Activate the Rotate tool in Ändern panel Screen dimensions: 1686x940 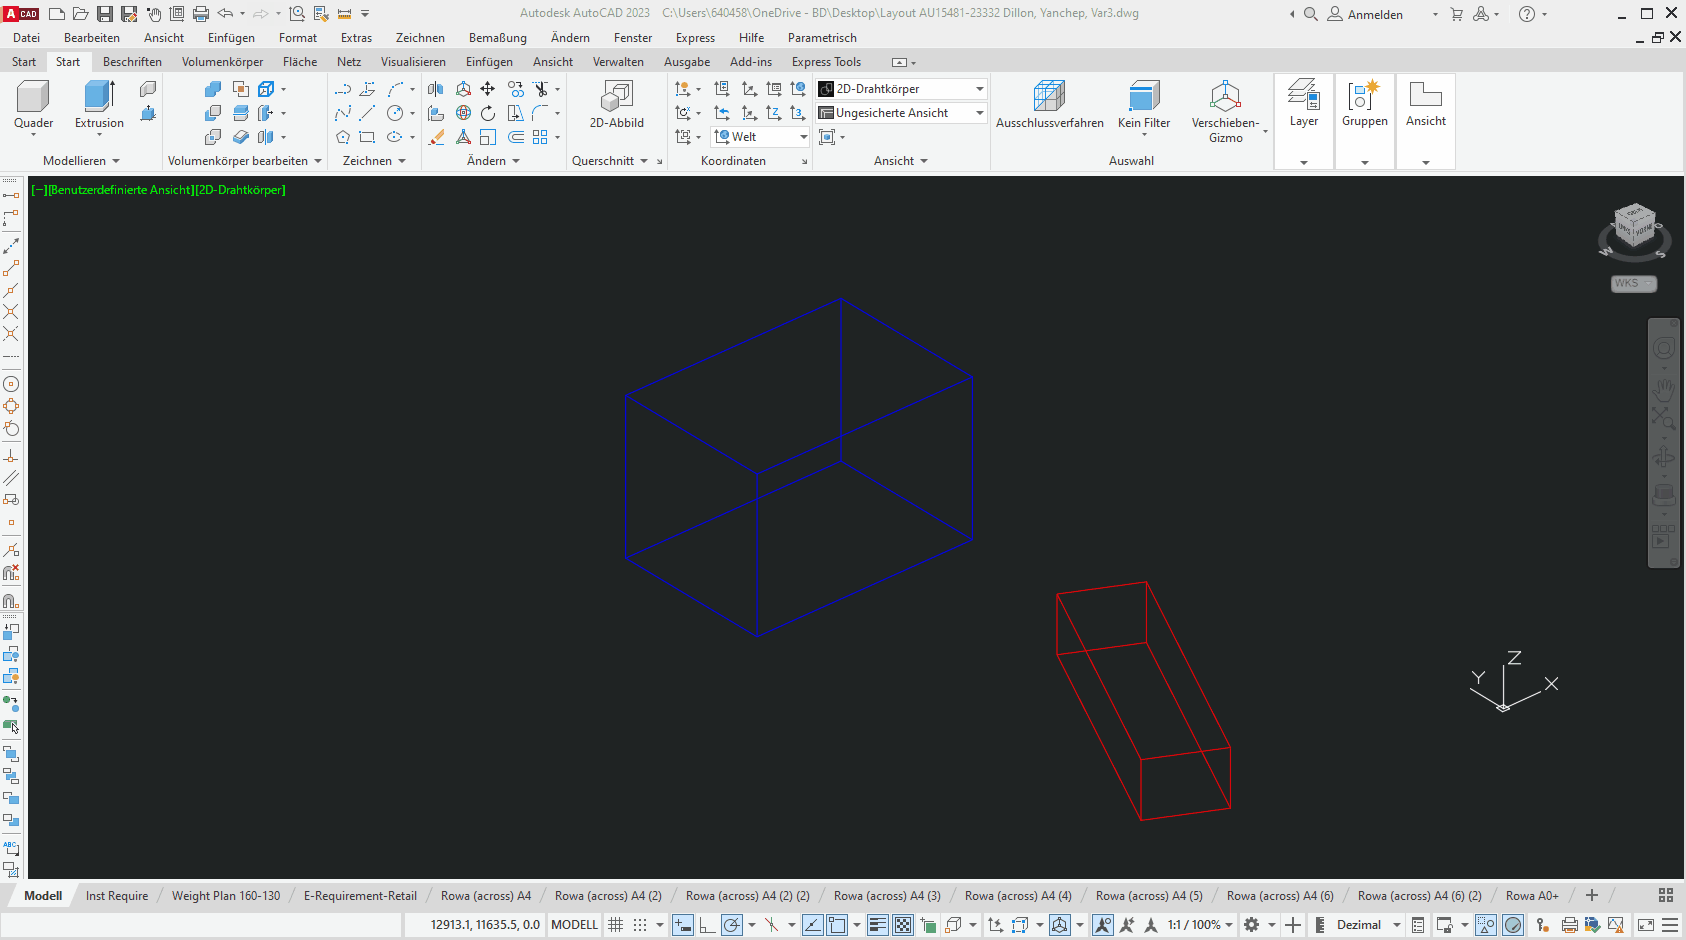coord(488,113)
